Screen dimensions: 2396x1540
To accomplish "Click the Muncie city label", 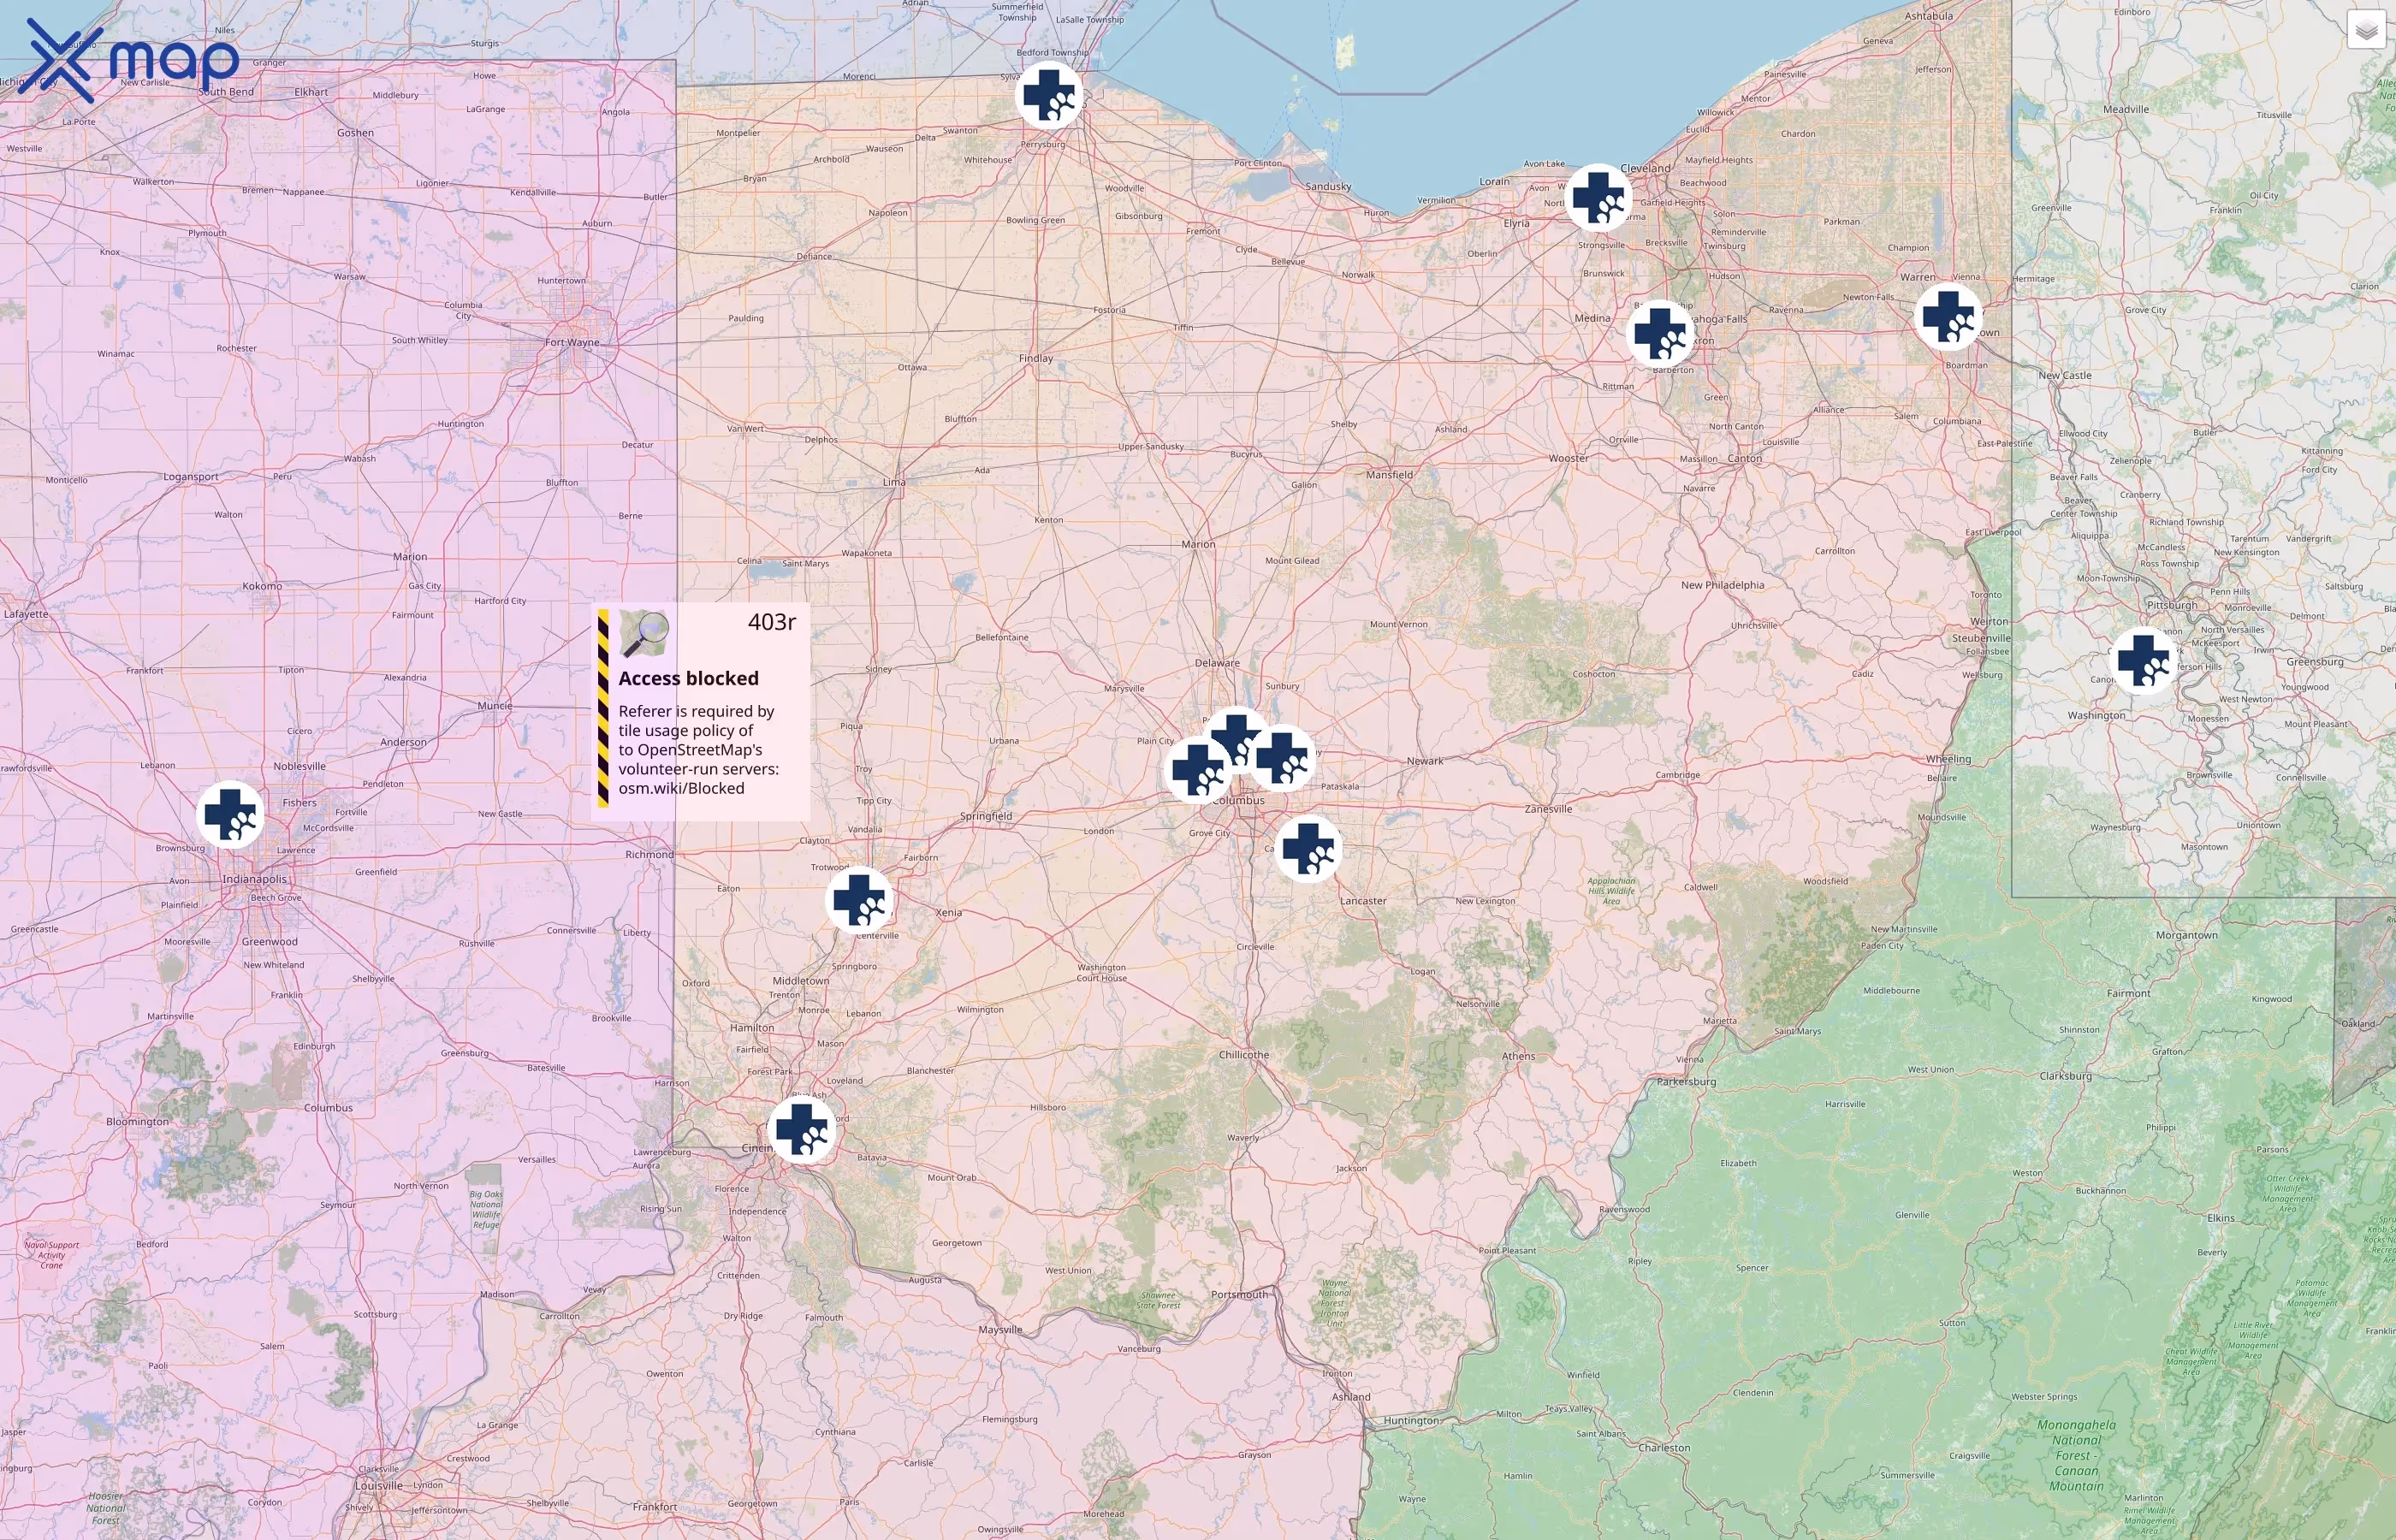I will pos(494,706).
